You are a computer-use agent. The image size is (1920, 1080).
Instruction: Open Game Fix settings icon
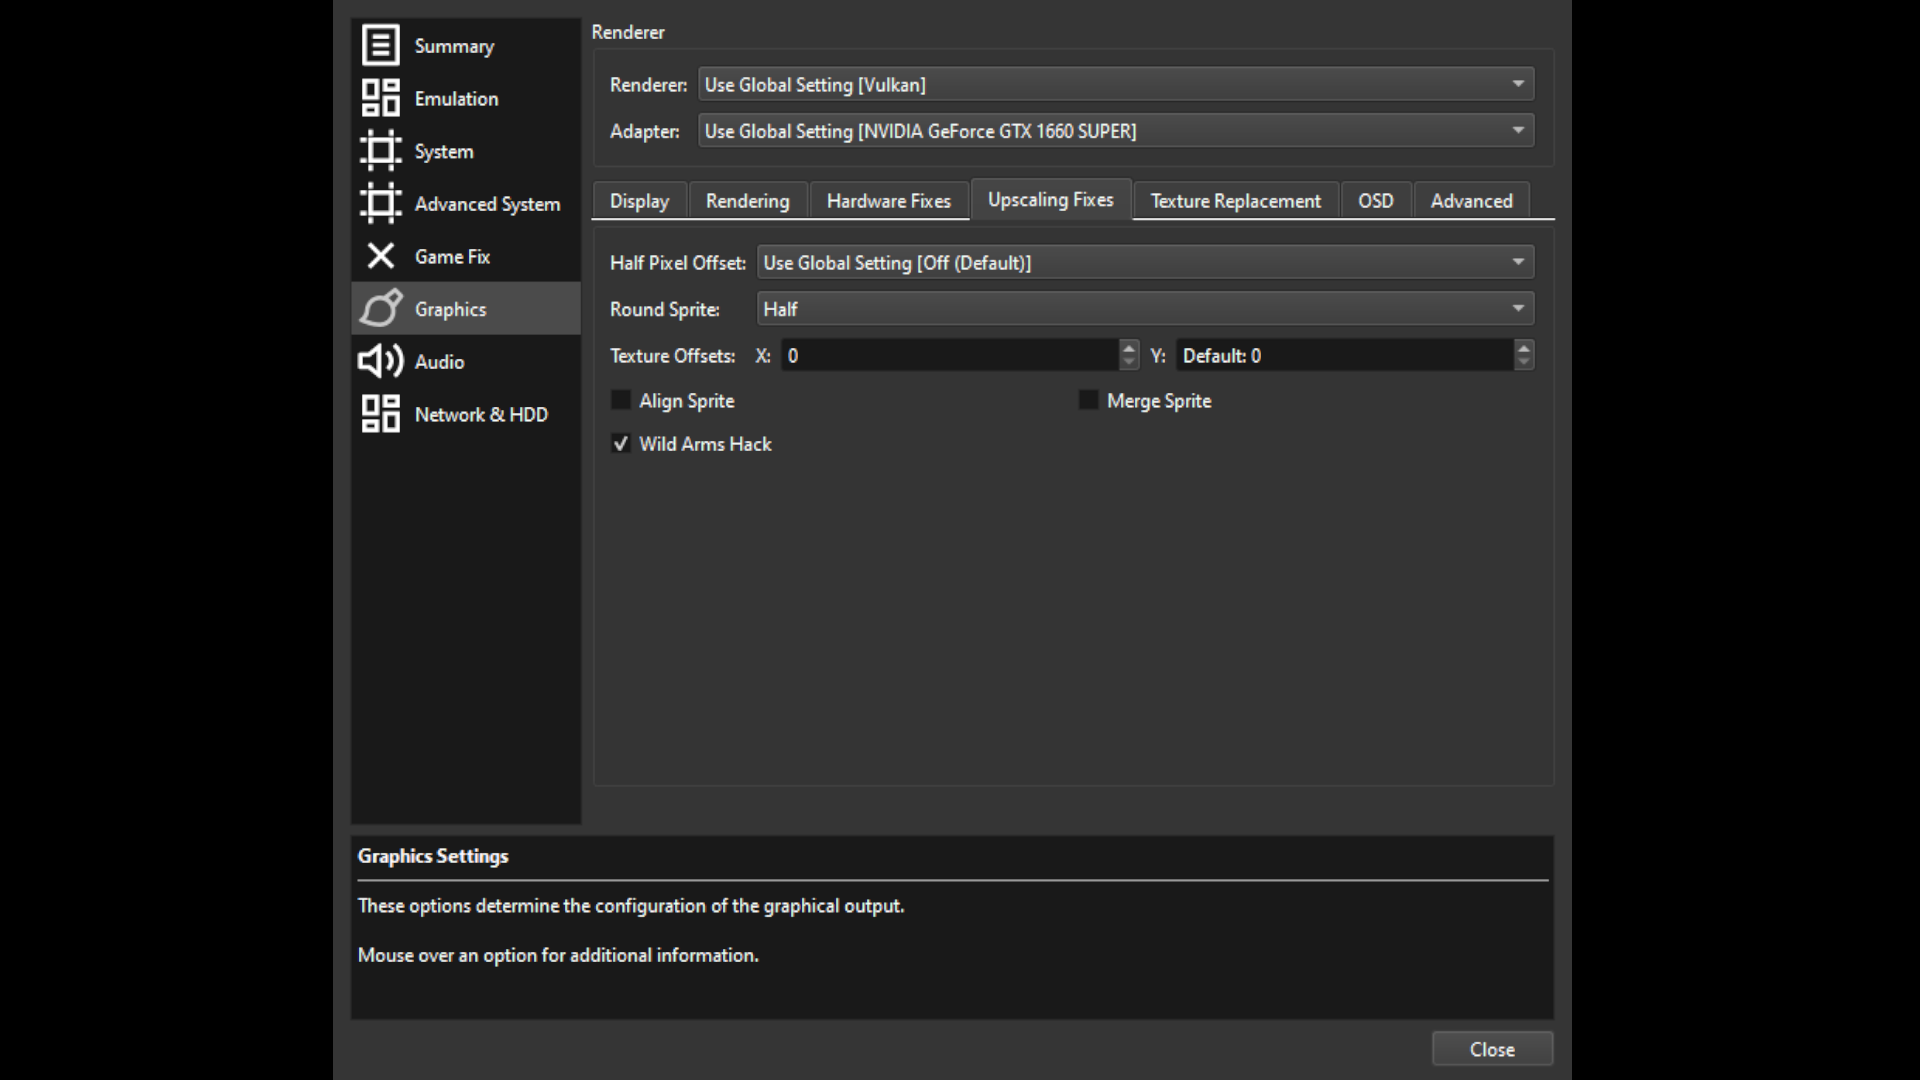click(380, 256)
